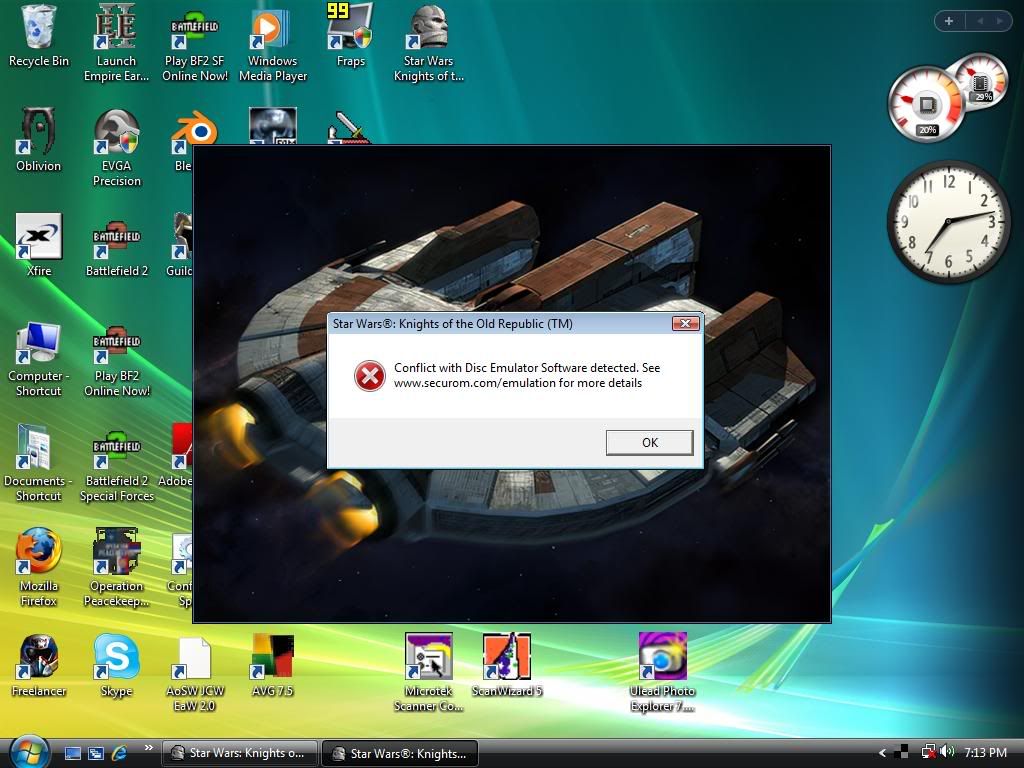The height and width of the screenshot is (768, 1024).
Task: Select the Ulead Photo Explorer shortcut
Action: tap(662, 673)
